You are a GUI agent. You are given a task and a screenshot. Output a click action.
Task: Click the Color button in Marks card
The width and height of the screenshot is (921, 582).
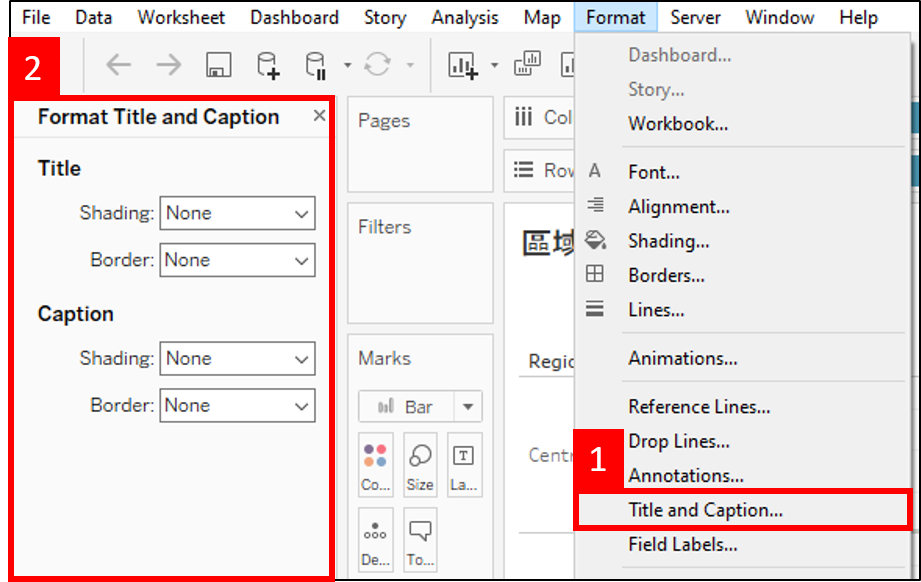click(x=376, y=465)
